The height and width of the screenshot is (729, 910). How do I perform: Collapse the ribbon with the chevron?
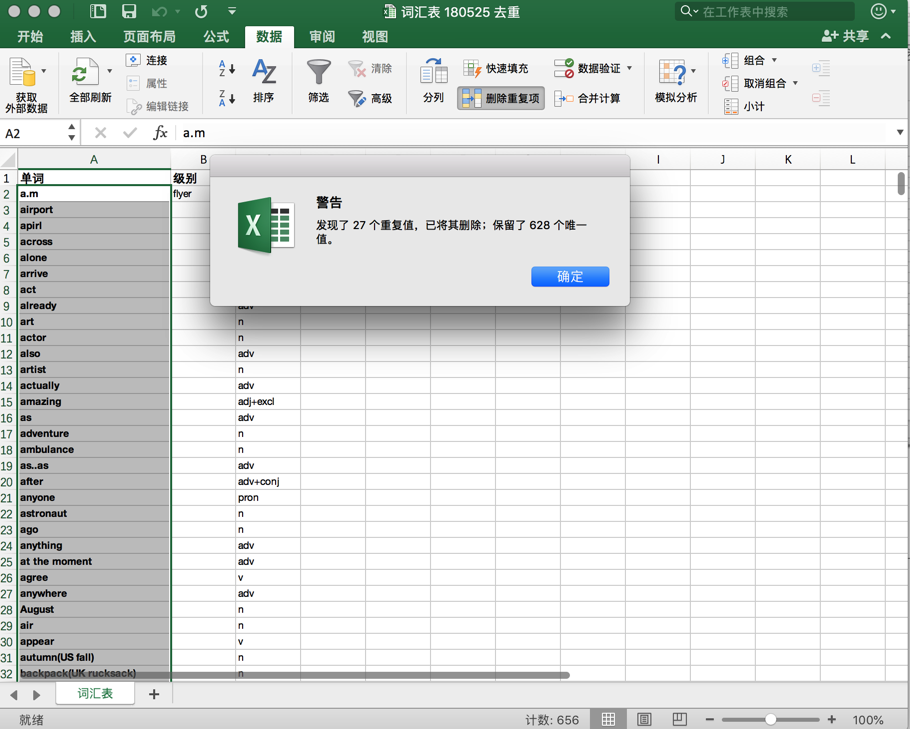click(886, 36)
